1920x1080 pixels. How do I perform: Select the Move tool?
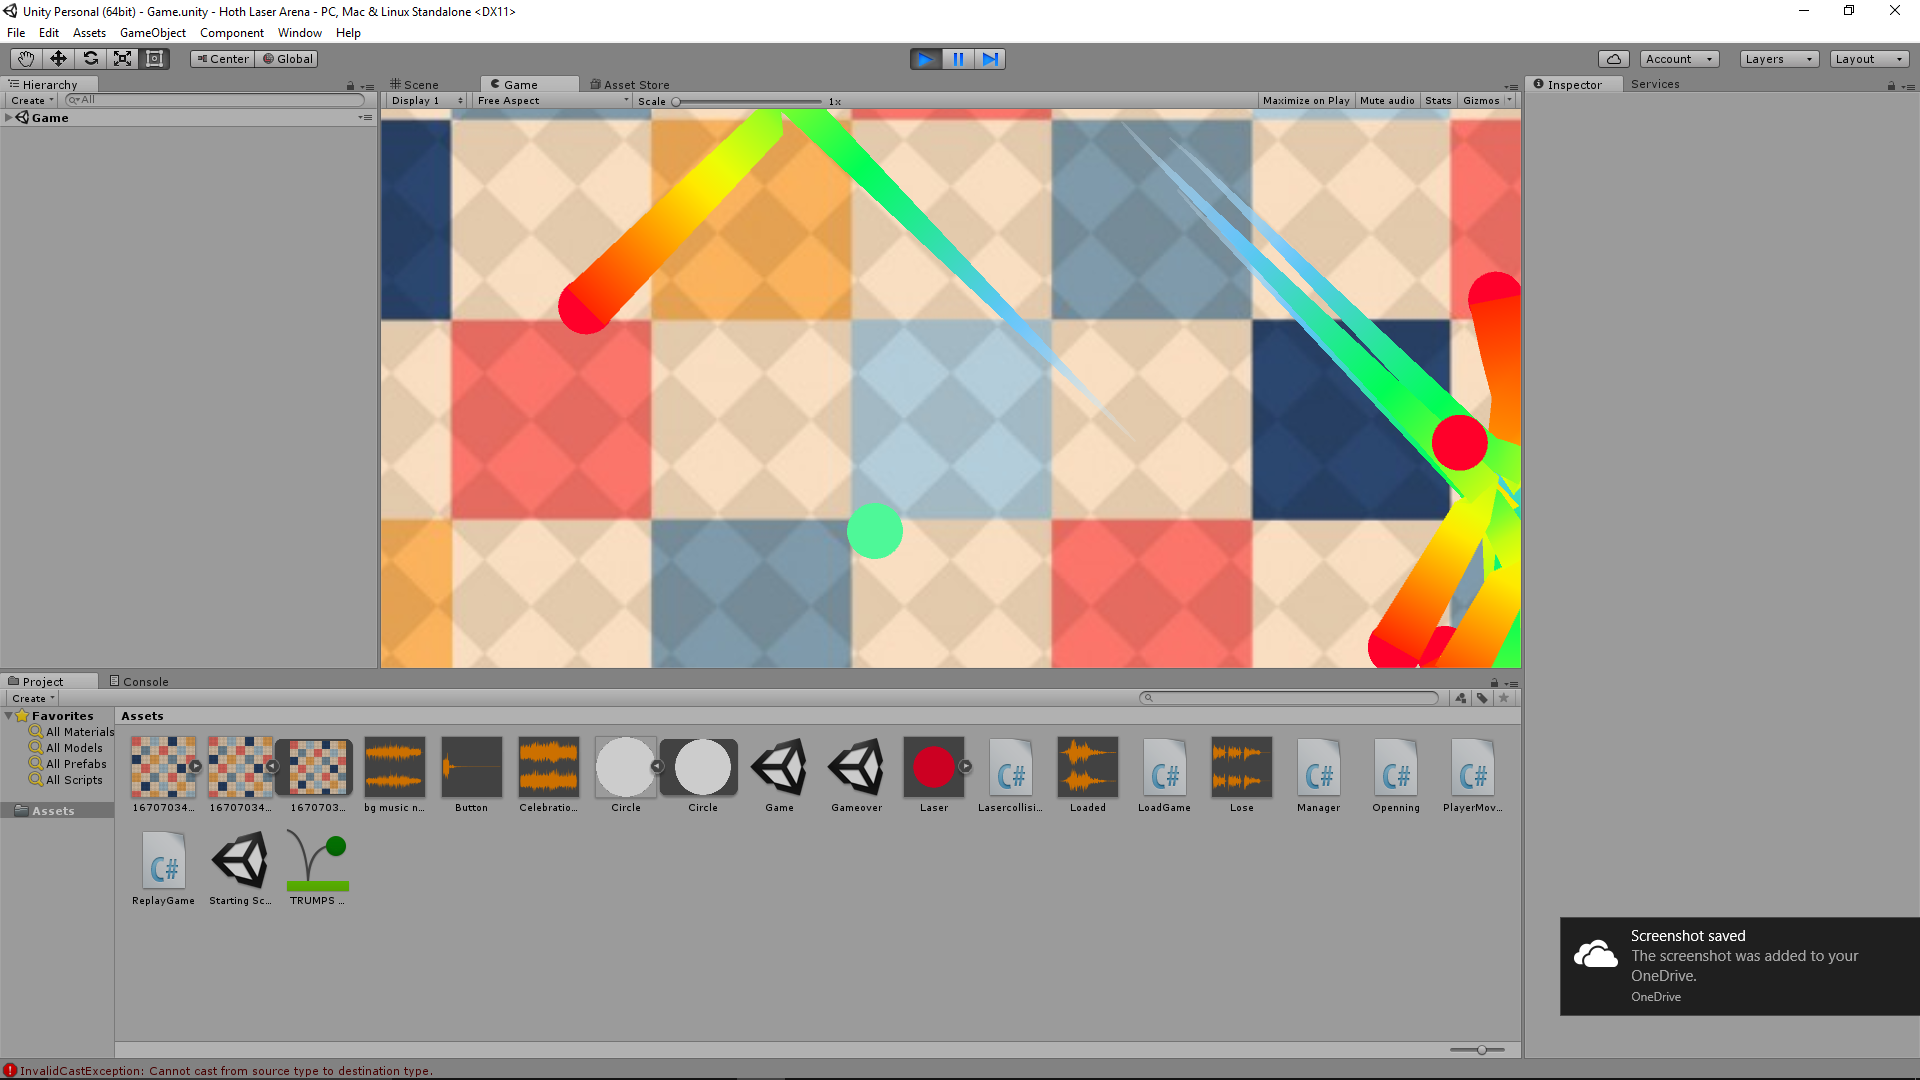[58, 59]
